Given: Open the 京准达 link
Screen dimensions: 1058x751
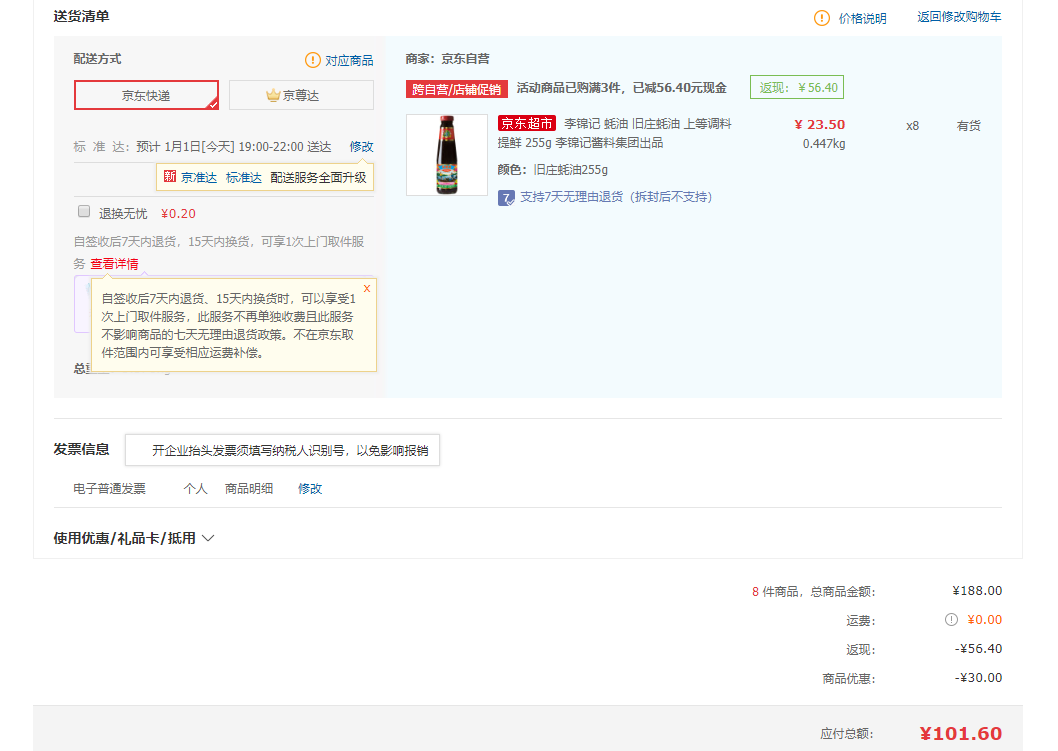Looking at the screenshot, I should tap(199, 177).
